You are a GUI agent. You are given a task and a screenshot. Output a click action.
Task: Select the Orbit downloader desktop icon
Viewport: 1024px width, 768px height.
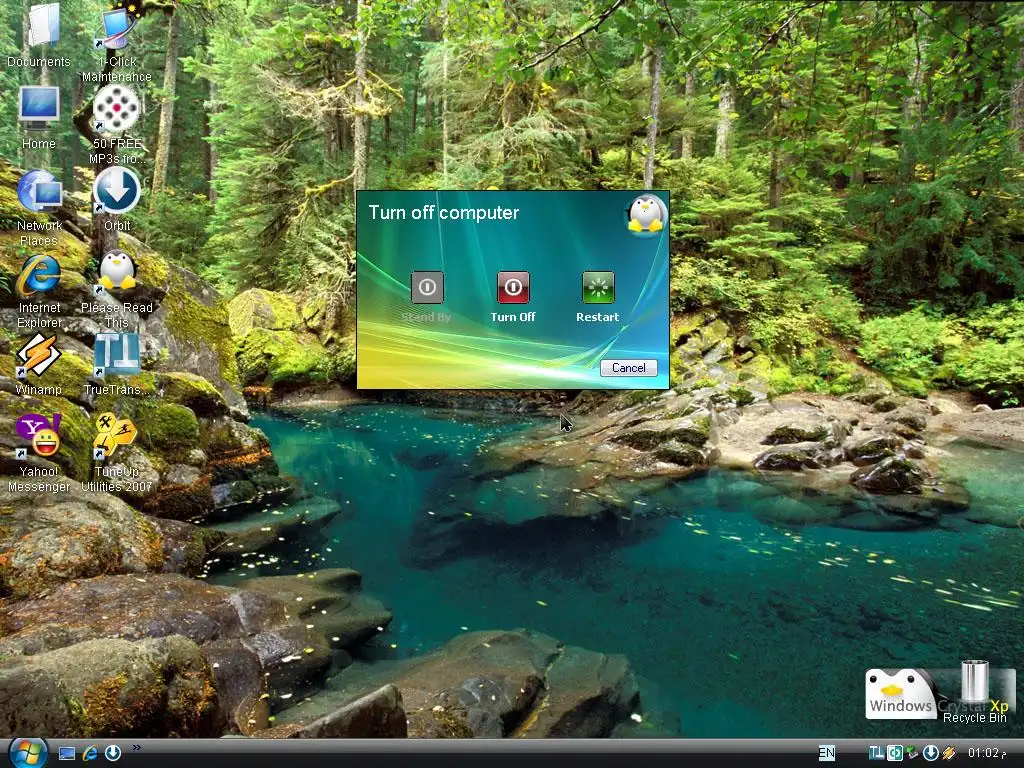click(x=117, y=199)
